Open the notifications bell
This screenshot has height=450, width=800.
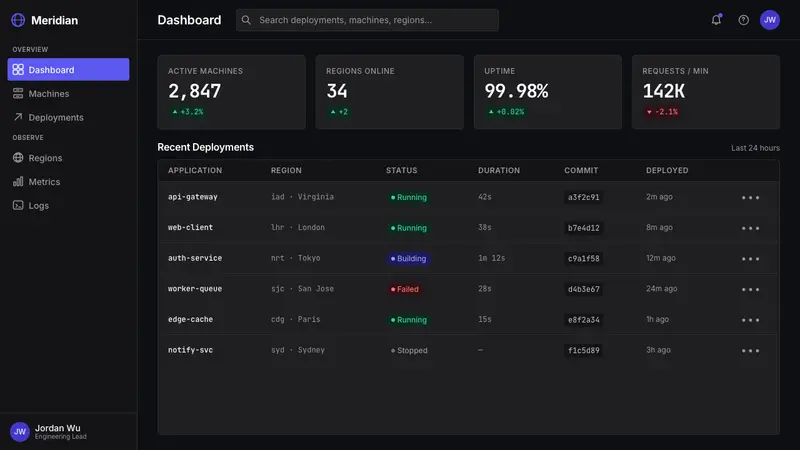tap(716, 20)
